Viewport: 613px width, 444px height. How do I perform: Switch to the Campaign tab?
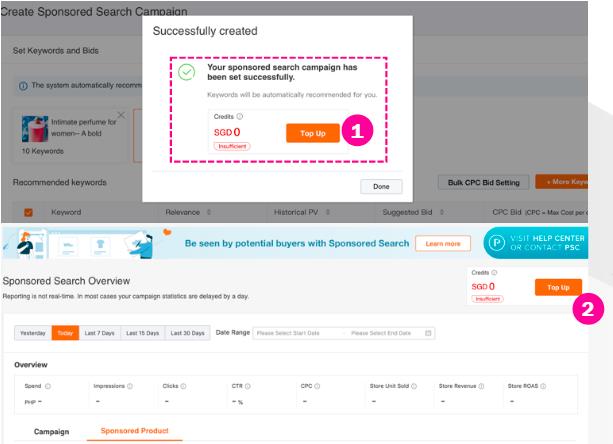[52, 431]
